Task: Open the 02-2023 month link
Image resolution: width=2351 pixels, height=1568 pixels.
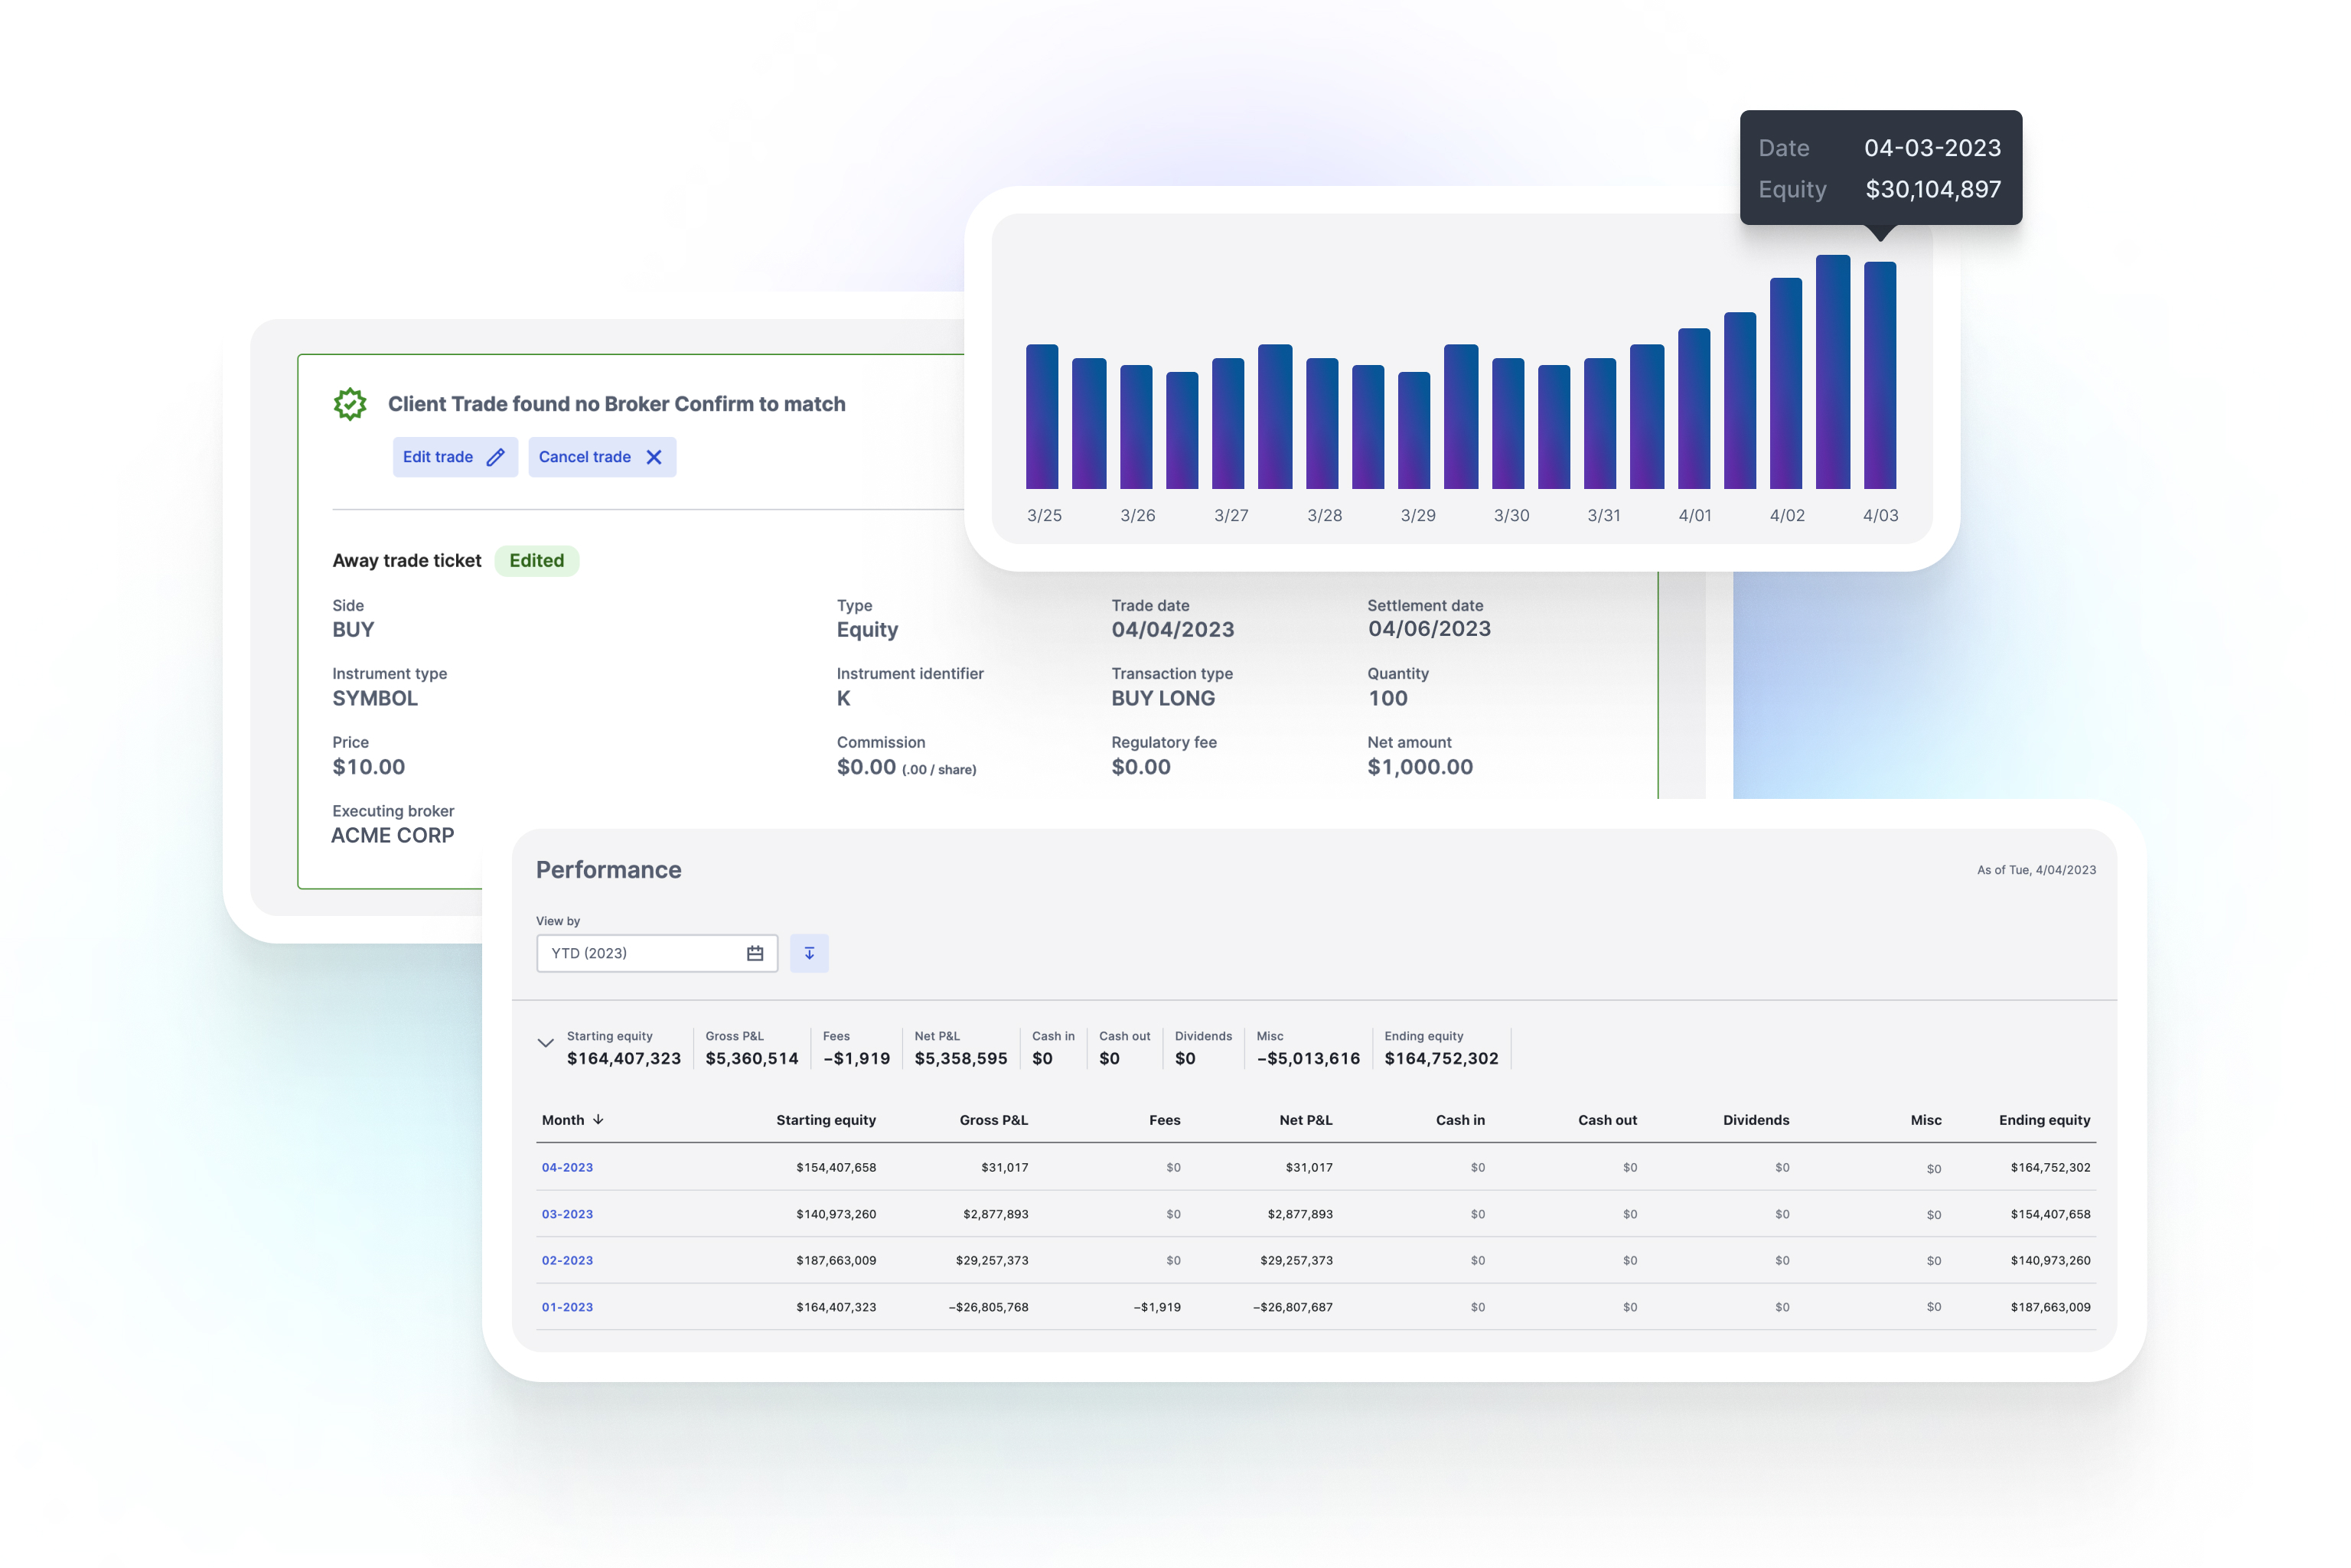Action: pos(567,1261)
